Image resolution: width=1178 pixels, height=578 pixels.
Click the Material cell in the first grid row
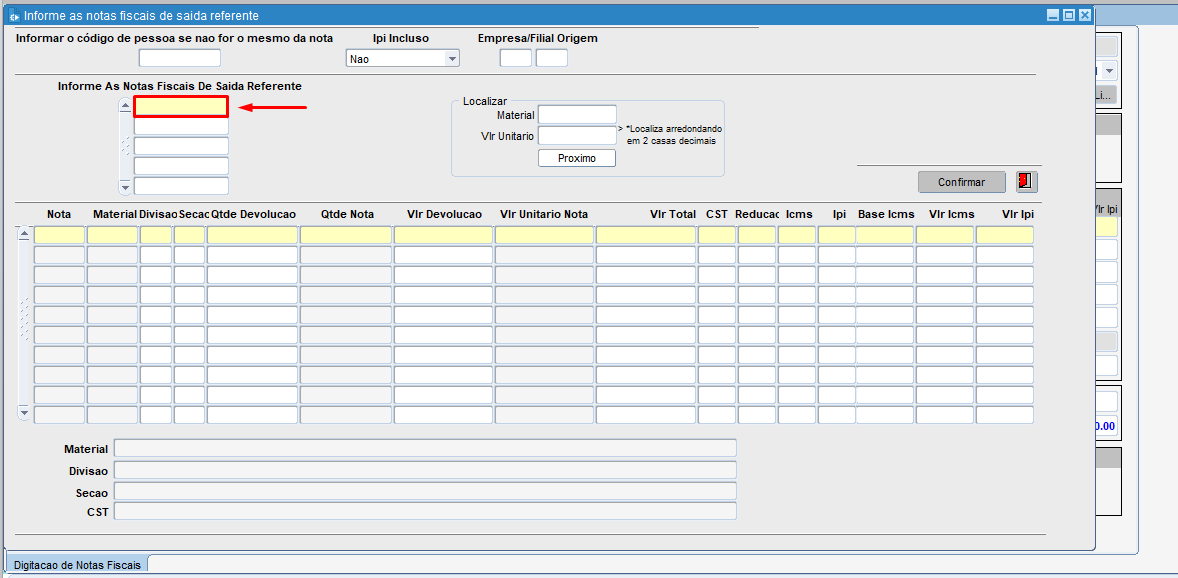click(112, 235)
